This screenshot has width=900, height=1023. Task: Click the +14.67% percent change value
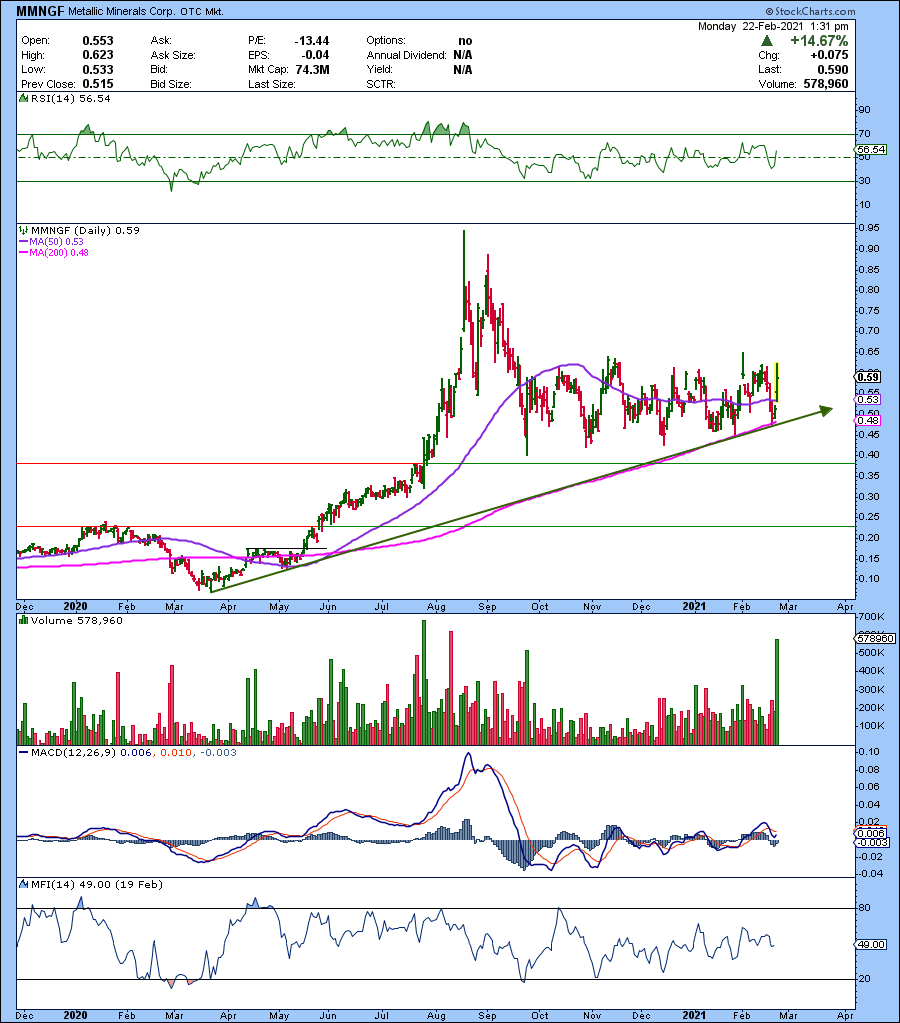coord(818,40)
